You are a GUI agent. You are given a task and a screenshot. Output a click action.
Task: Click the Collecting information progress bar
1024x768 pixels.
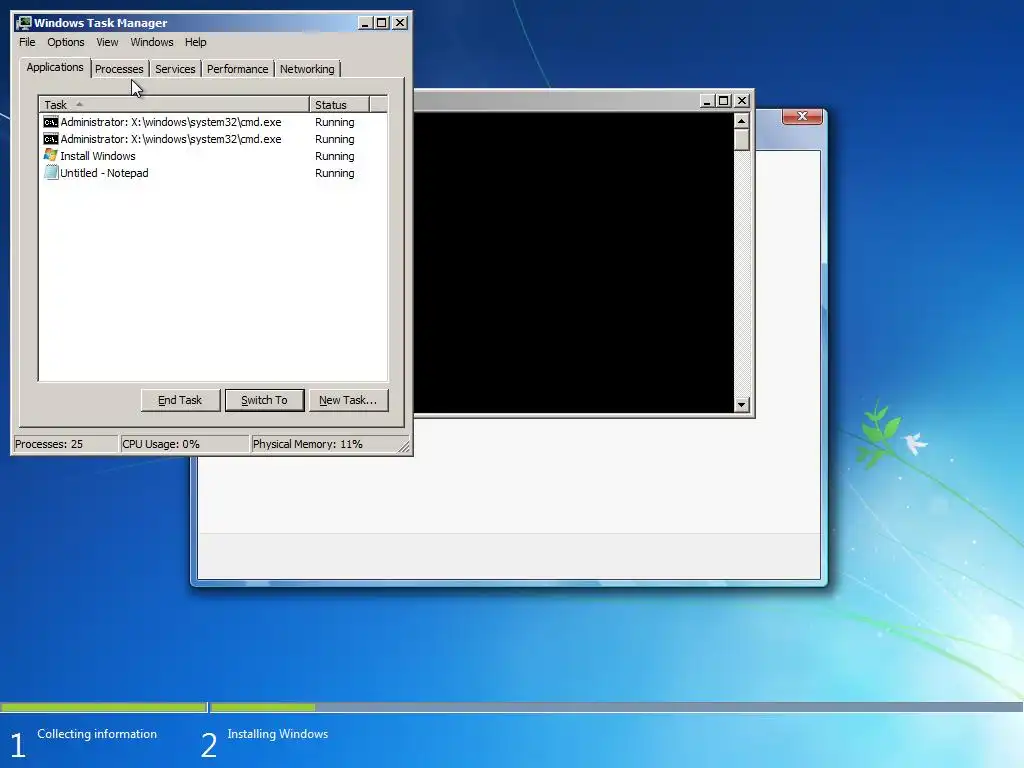pyautogui.click(x=103, y=707)
